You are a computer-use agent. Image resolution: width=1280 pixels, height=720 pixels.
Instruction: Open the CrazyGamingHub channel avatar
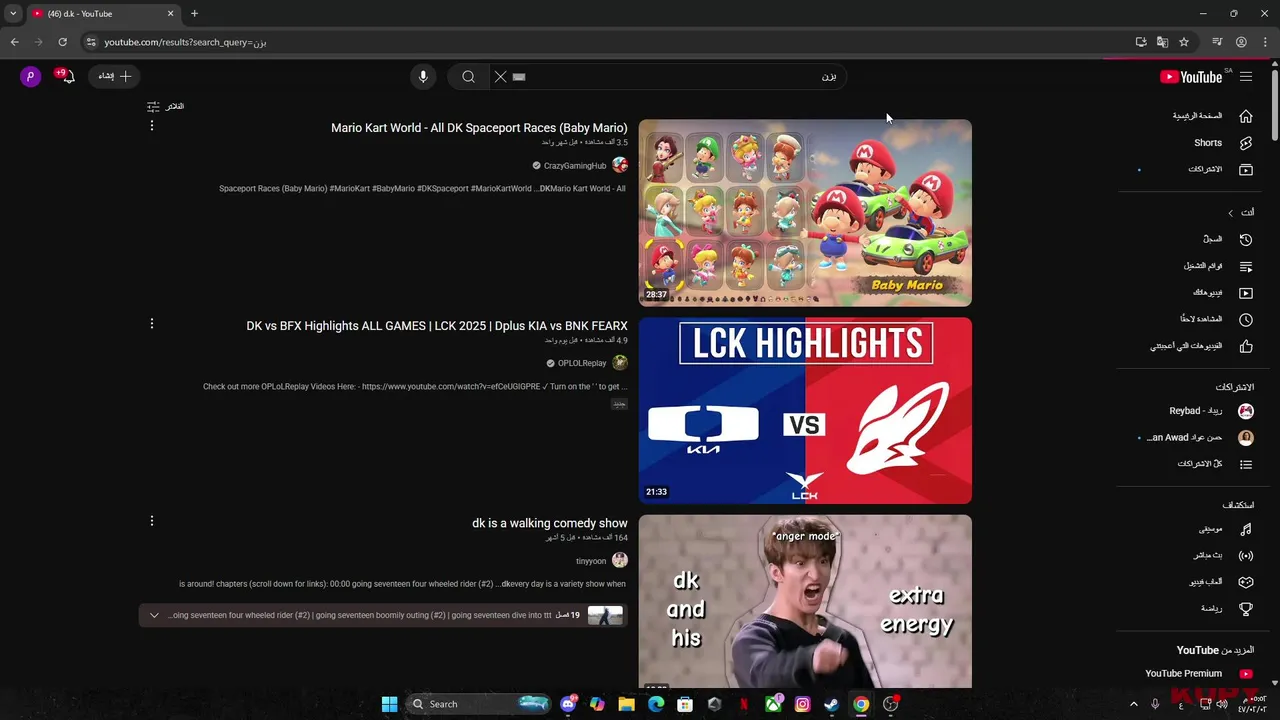pos(620,165)
